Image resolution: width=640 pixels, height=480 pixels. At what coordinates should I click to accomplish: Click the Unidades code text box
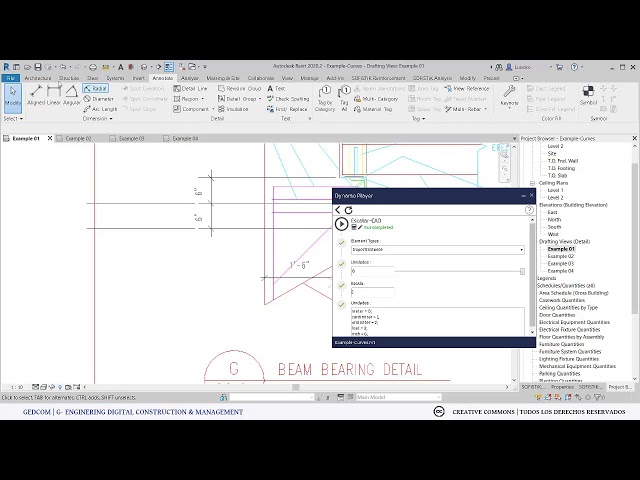438,322
